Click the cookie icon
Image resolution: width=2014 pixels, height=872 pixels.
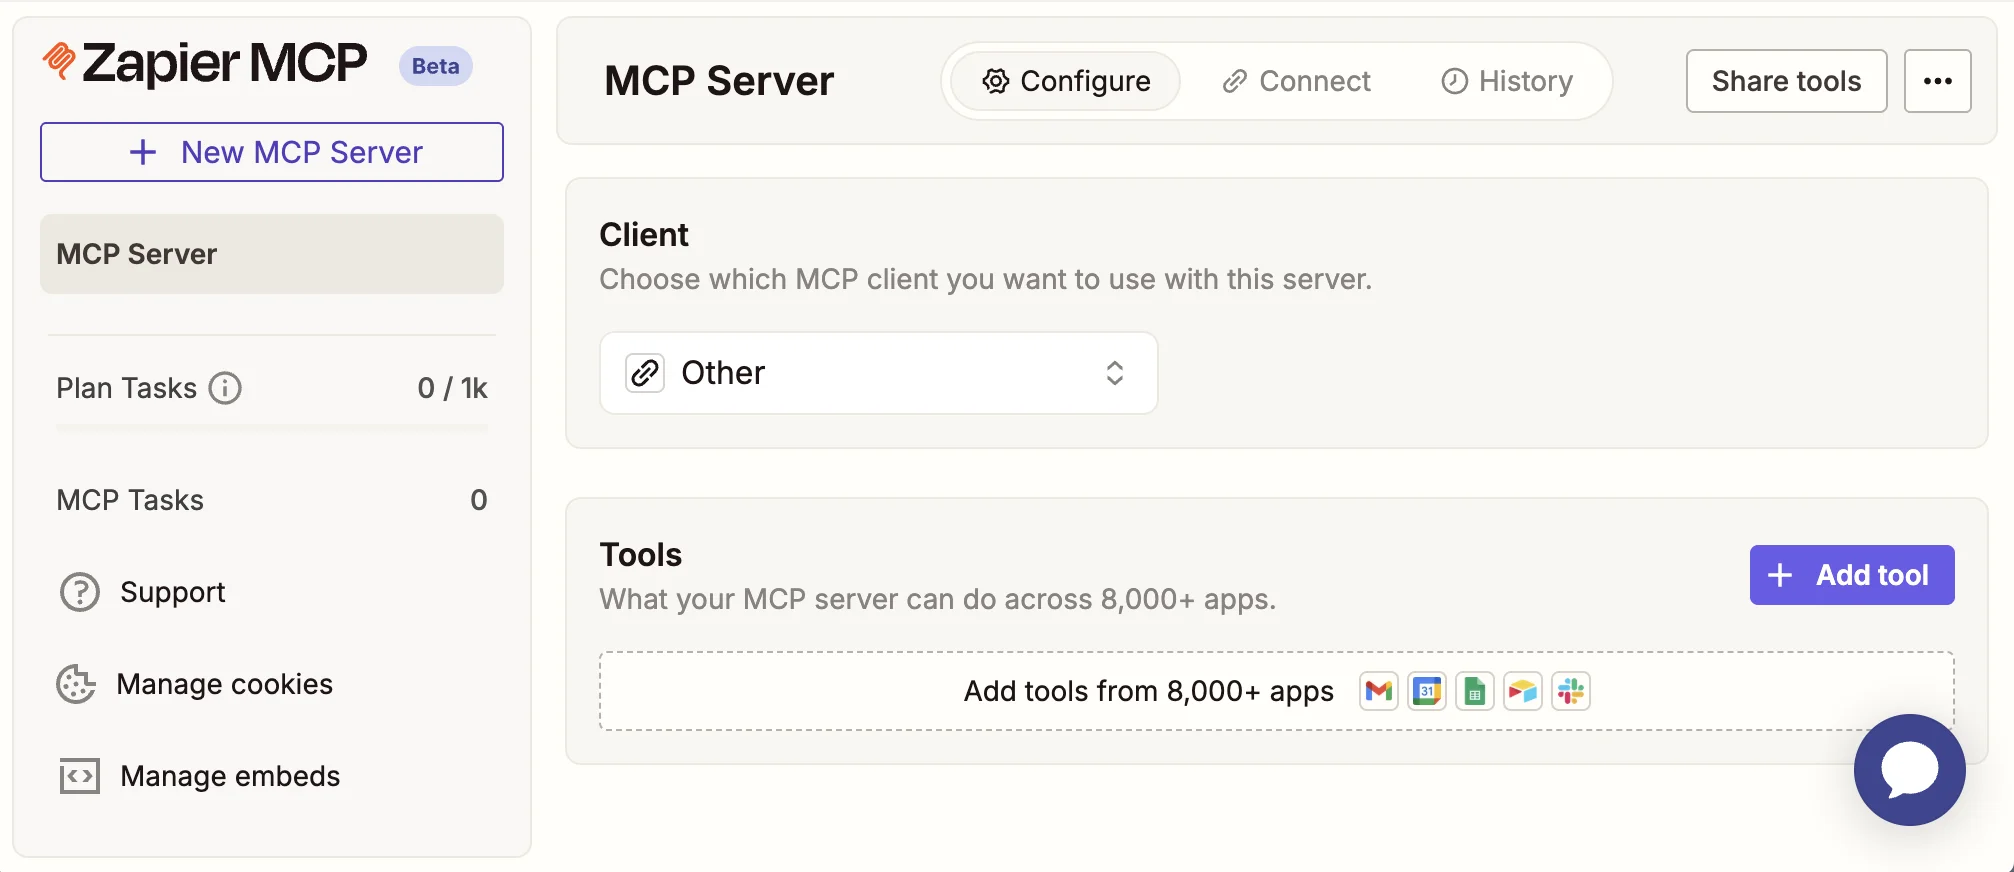pos(76,684)
